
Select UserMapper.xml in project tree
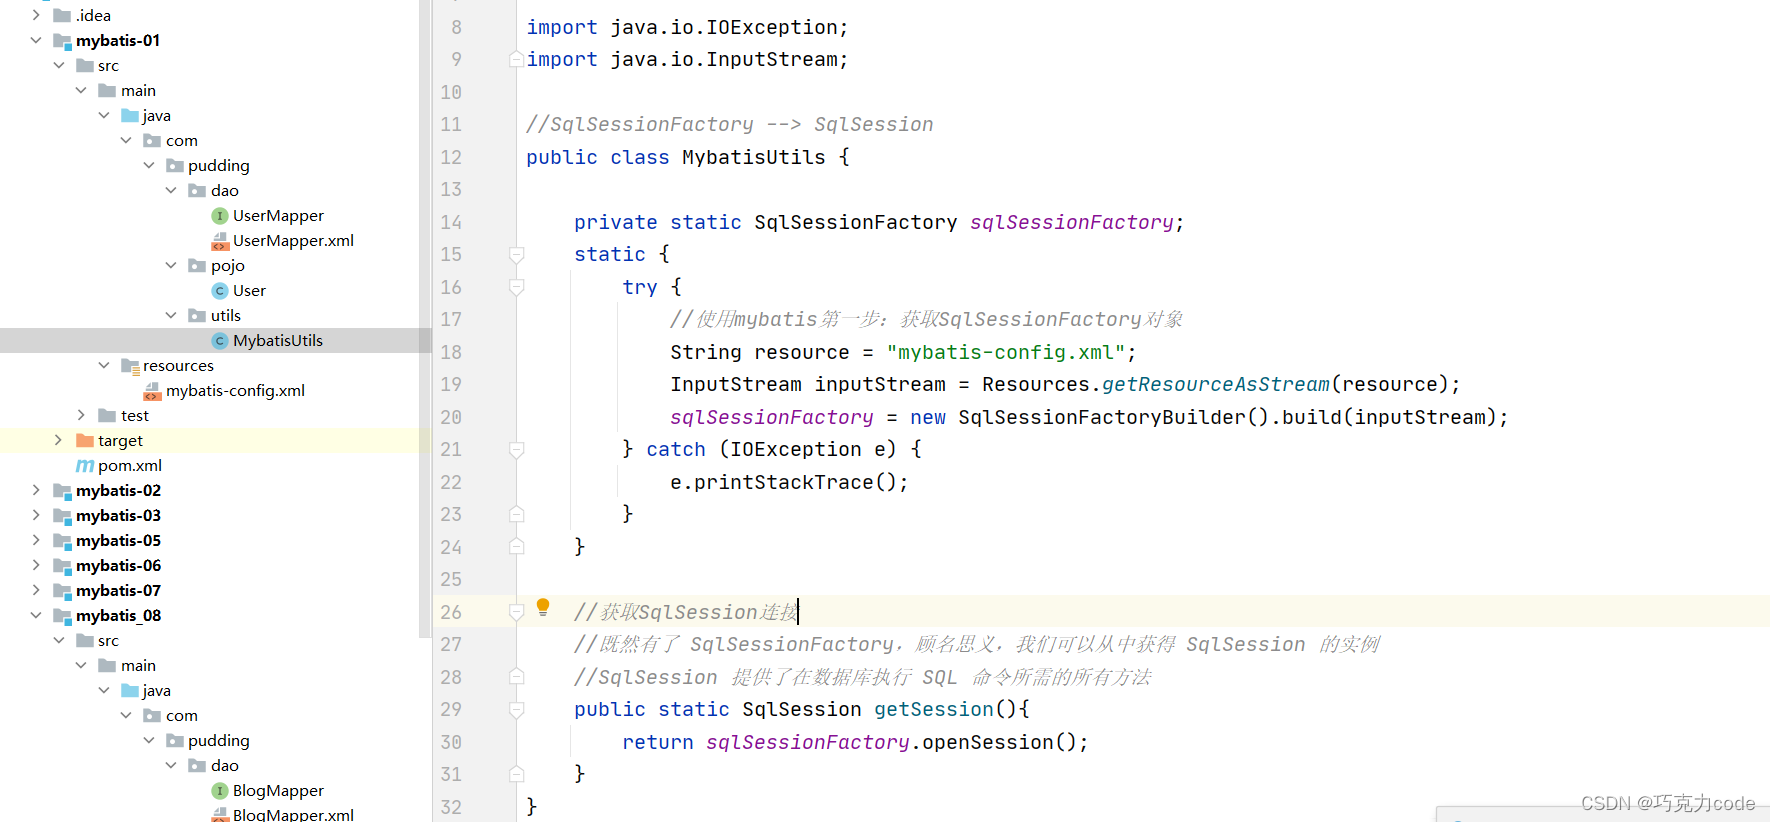coord(293,241)
